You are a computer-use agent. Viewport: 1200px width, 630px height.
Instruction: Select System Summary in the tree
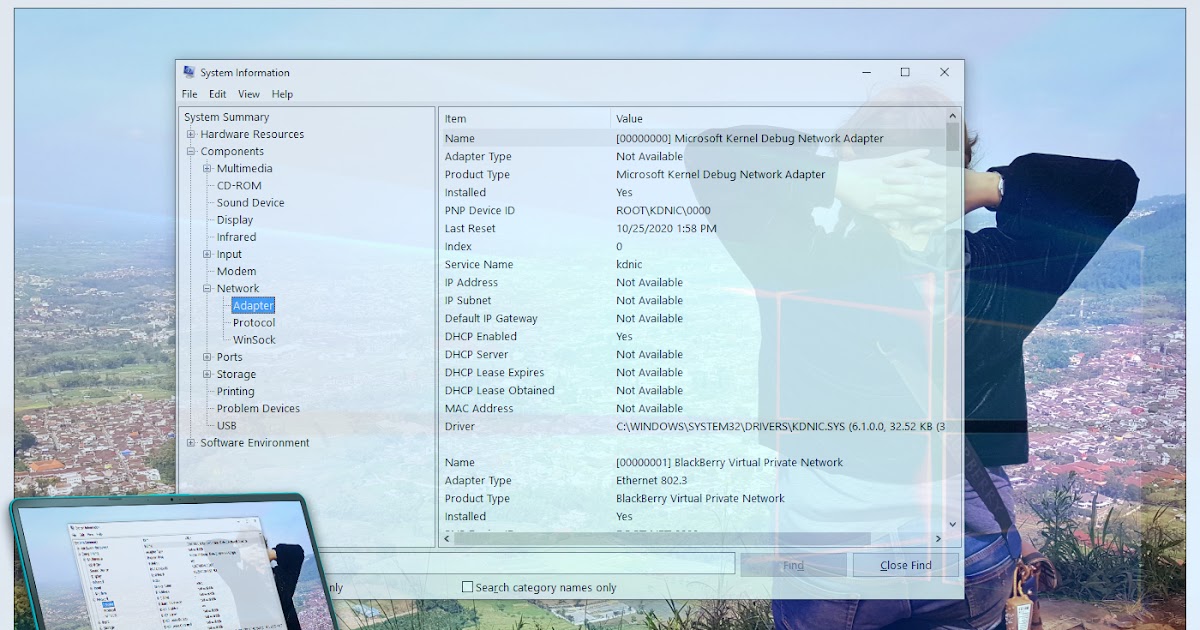tap(227, 117)
